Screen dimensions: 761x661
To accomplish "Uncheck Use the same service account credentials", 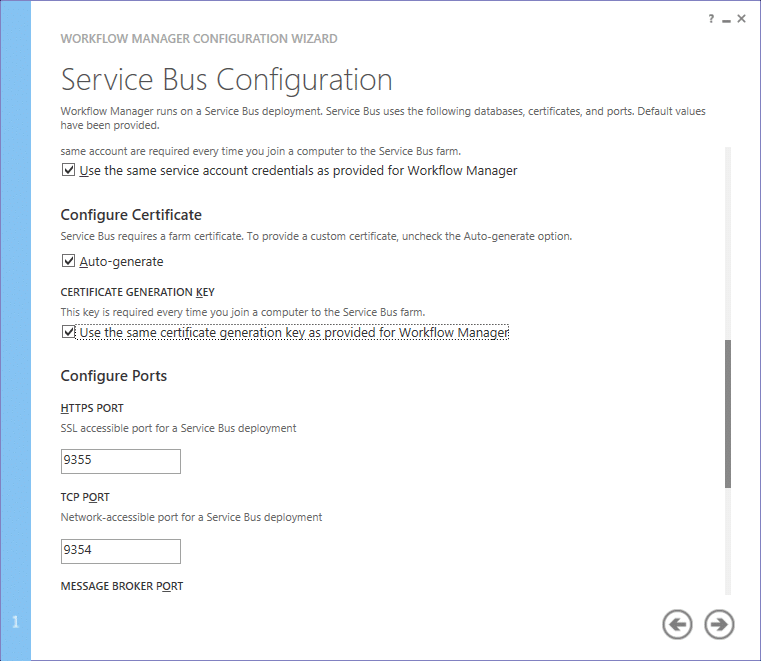I will click(x=68, y=170).
